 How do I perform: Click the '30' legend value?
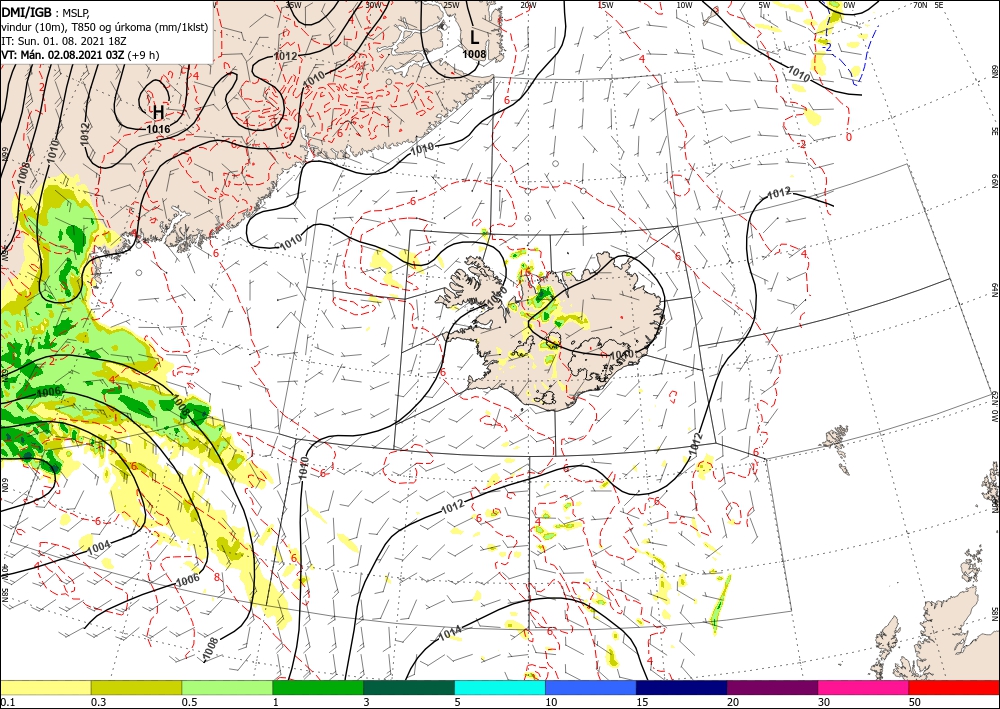pyautogui.click(x=824, y=702)
